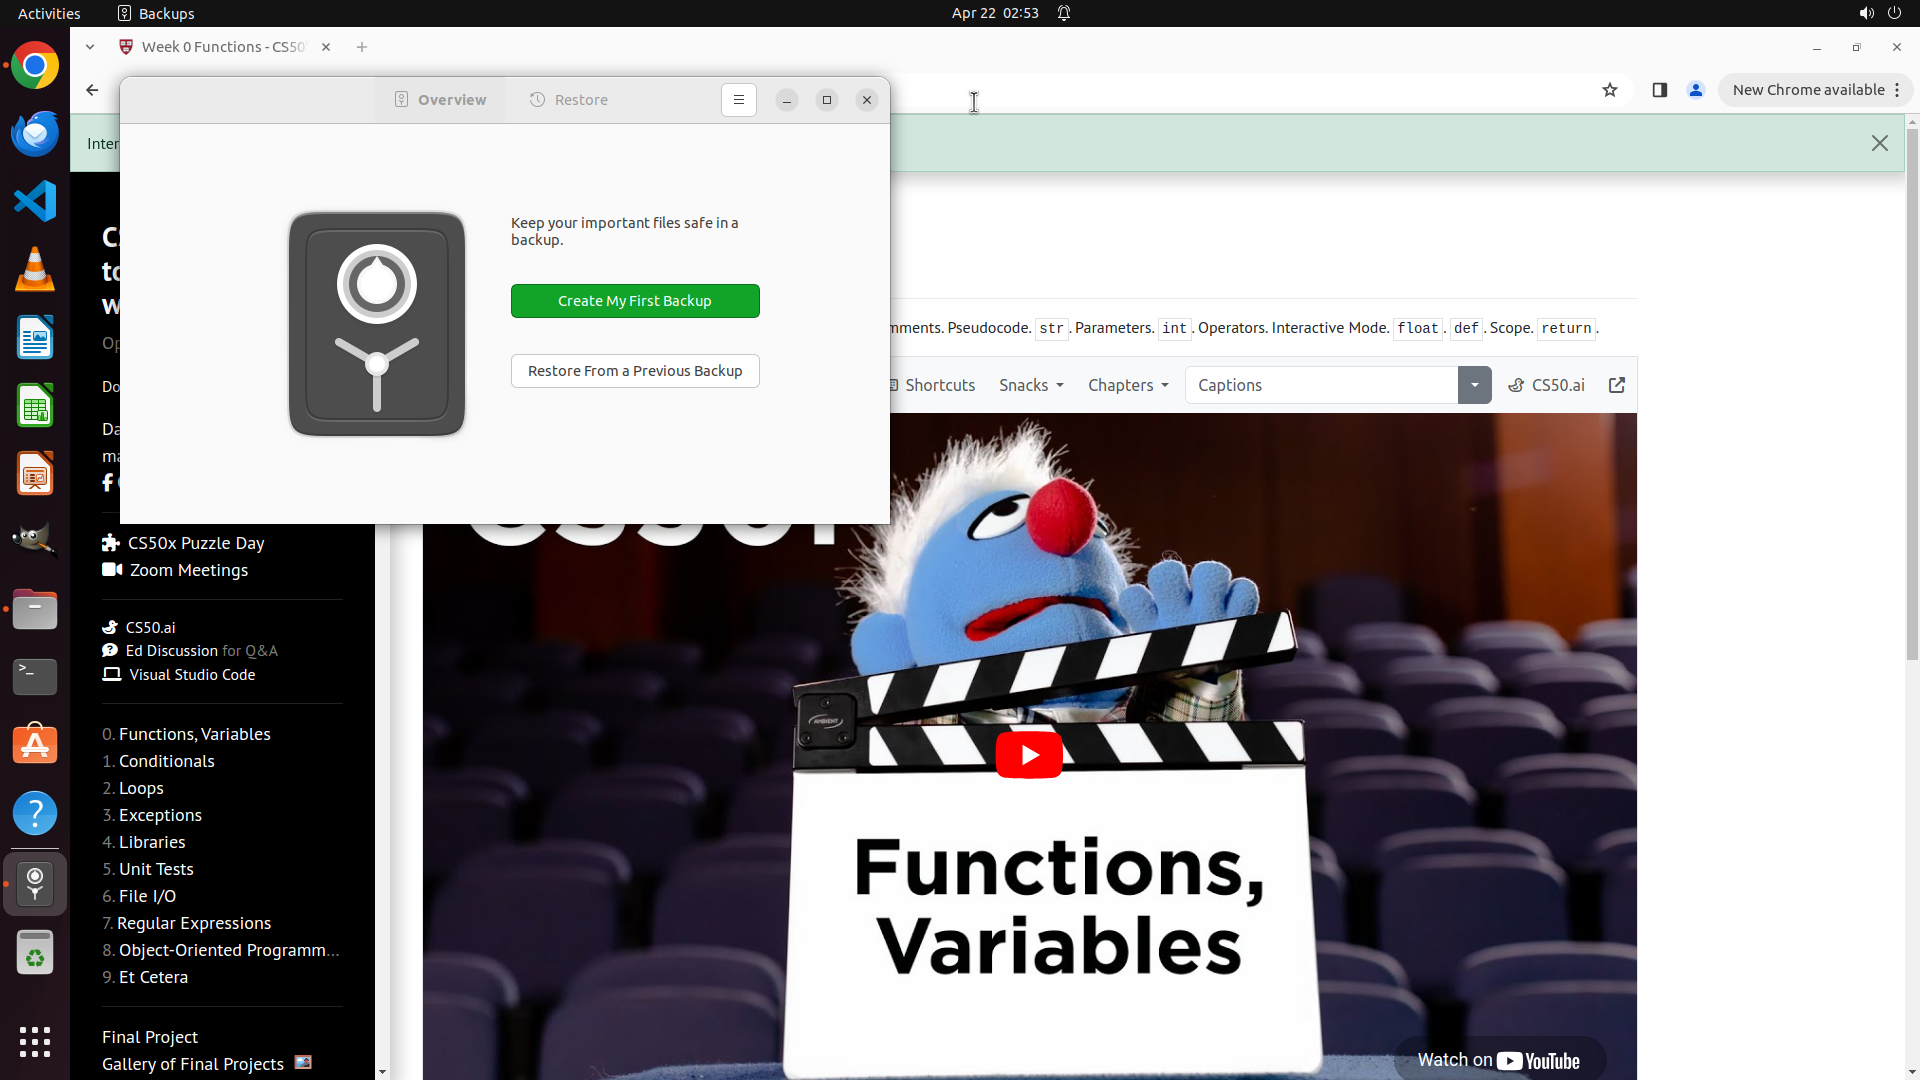This screenshot has height=1080, width=1920.
Task: Open the Chrome profile avatar
Action: coord(1695,90)
